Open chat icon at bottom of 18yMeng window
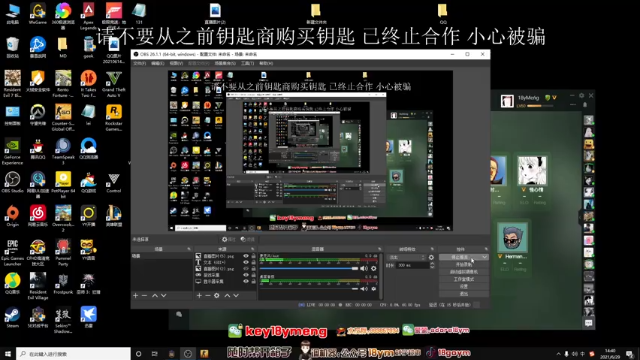Image resolution: width=640 pixels, height=360 pixels. (588, 323)
